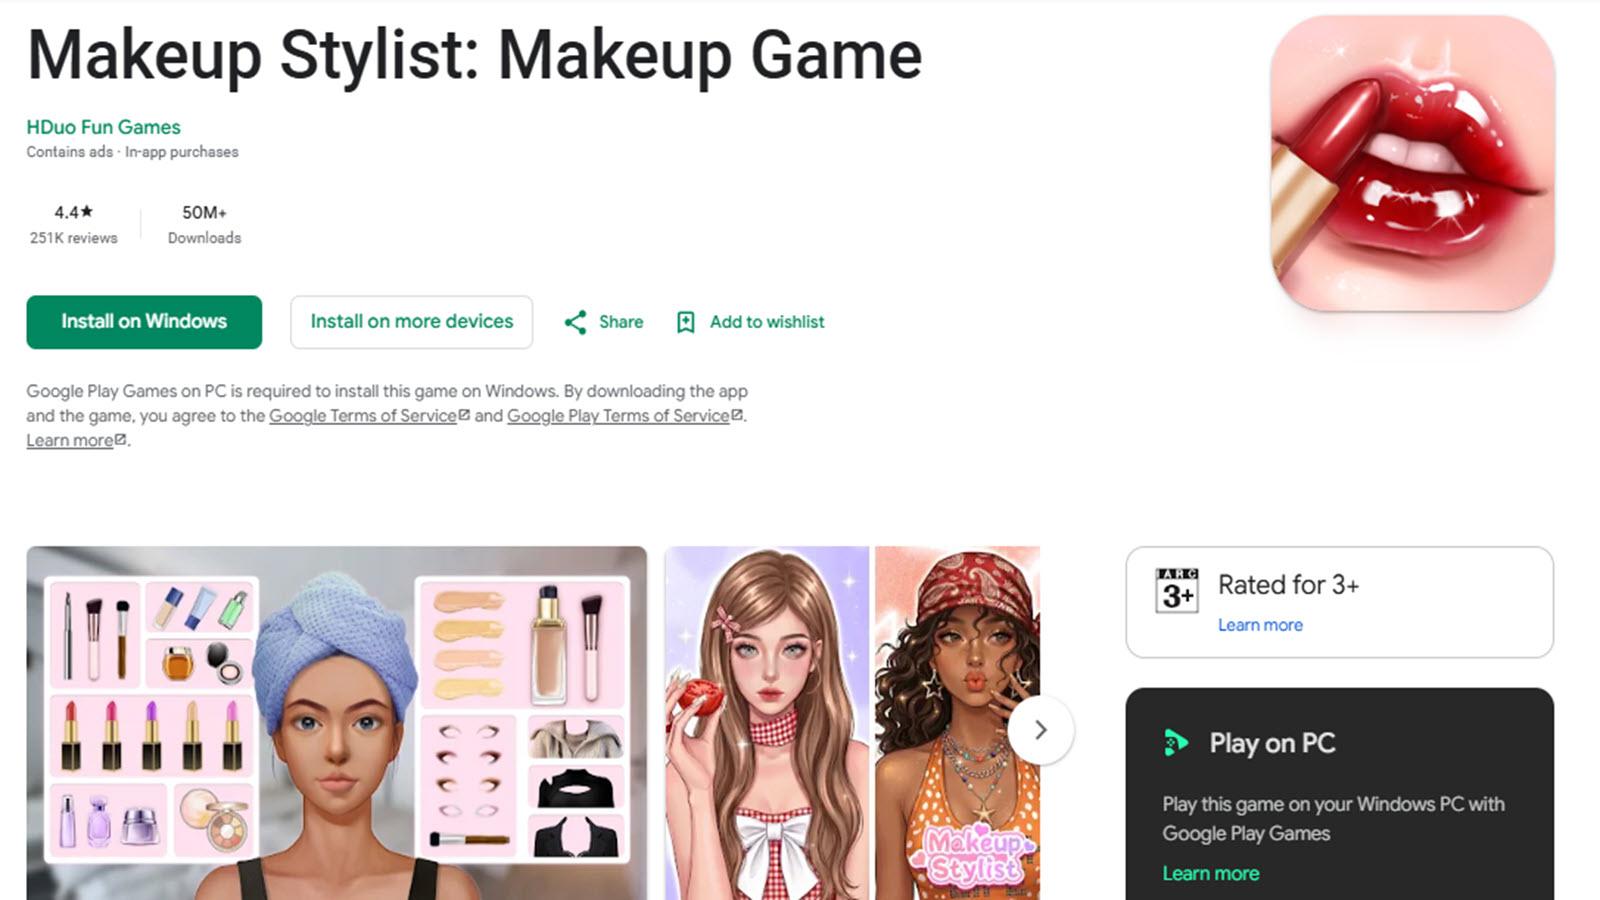Click the Makeup Stylist: Makeup Game title
1600x900 pixels.
(475, 55)
